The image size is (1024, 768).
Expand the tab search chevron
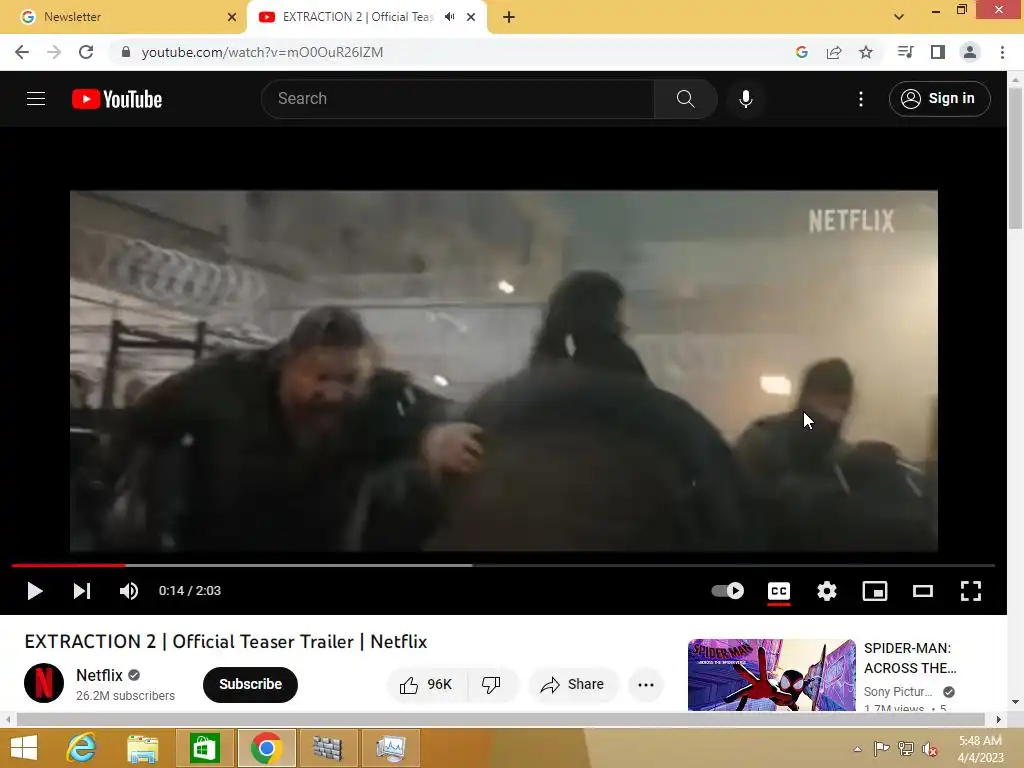click(x=899, y=17)
